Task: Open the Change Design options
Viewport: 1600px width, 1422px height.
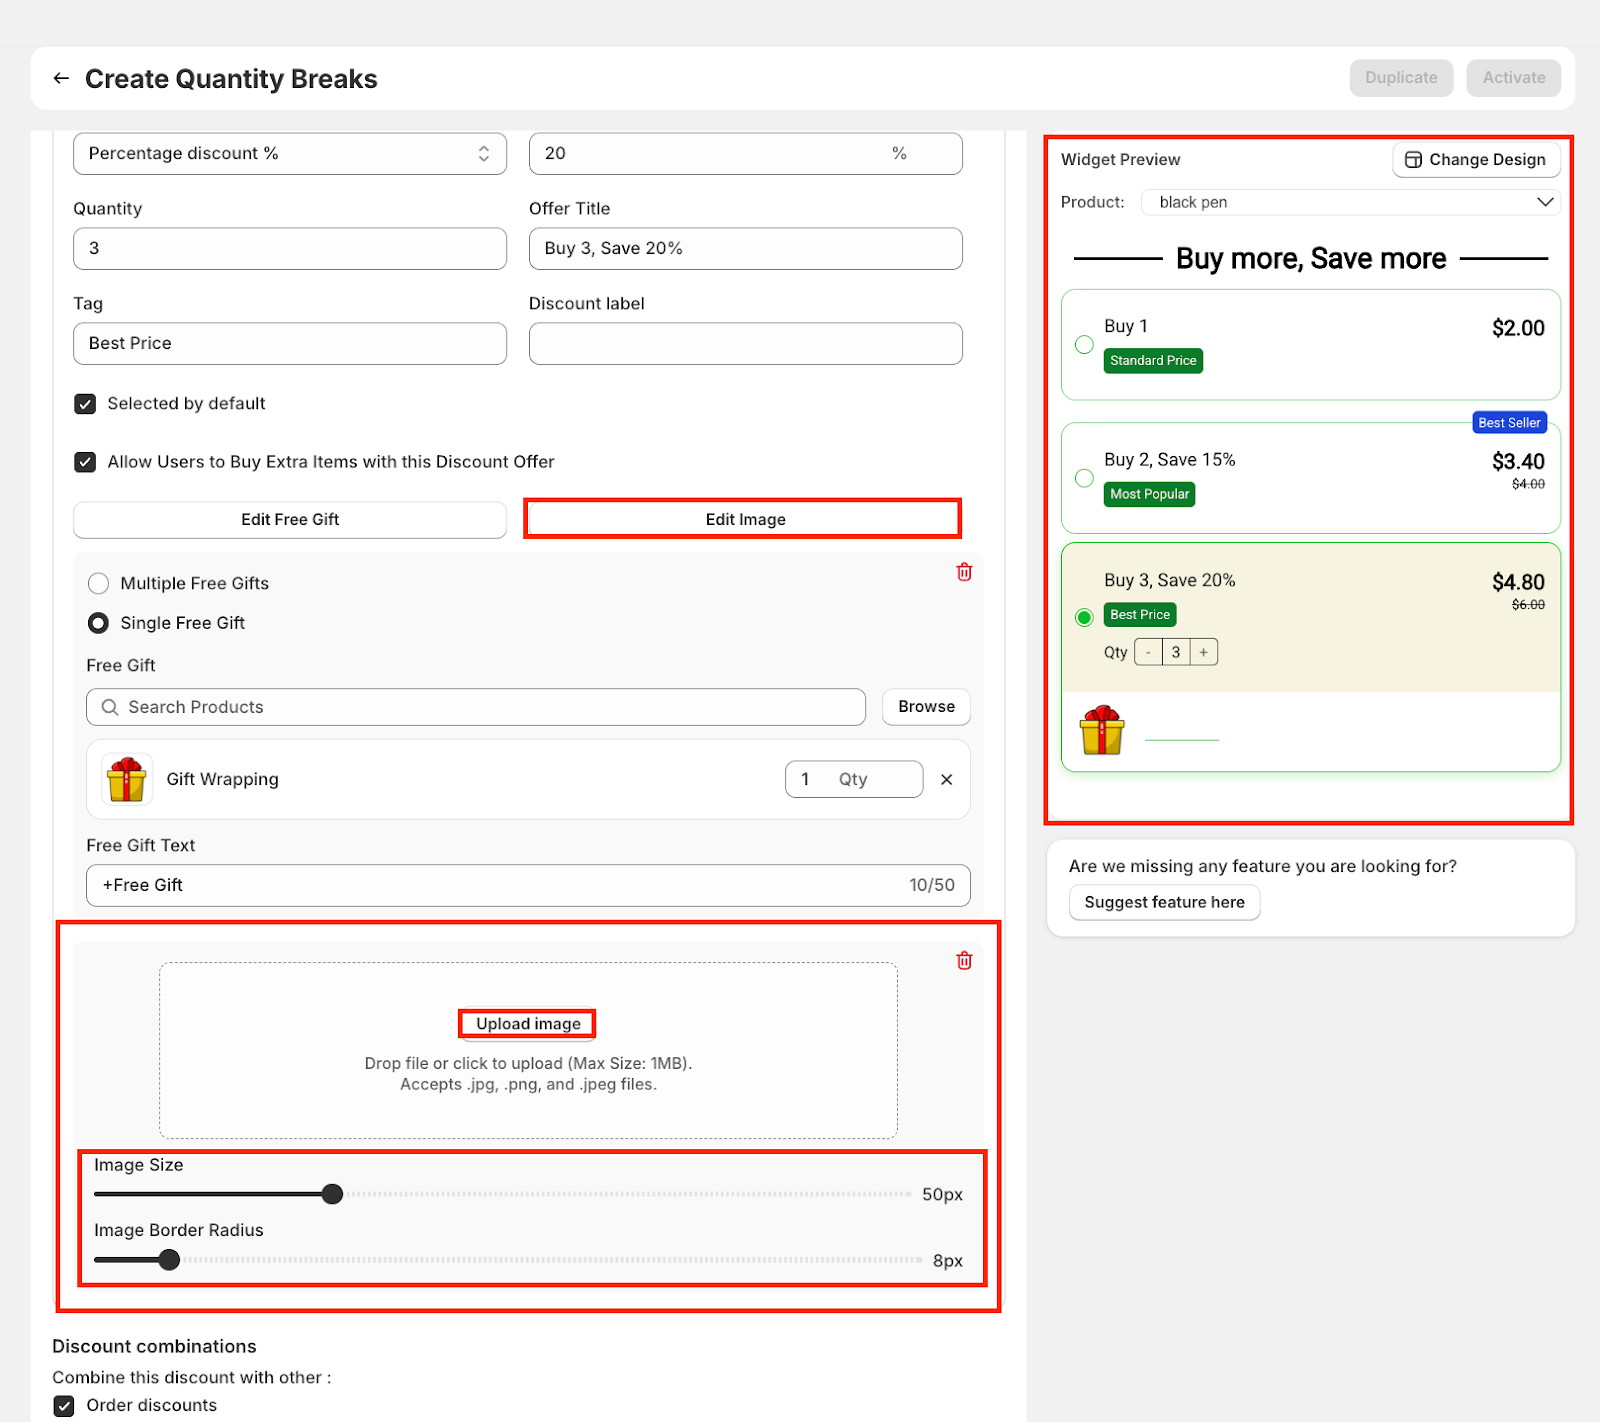Action: [1476, 160]
